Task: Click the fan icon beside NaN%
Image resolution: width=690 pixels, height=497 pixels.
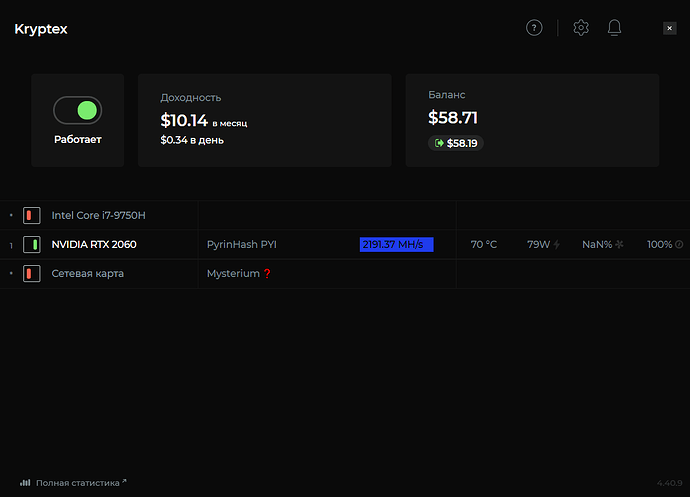Action: coord(619,244)
